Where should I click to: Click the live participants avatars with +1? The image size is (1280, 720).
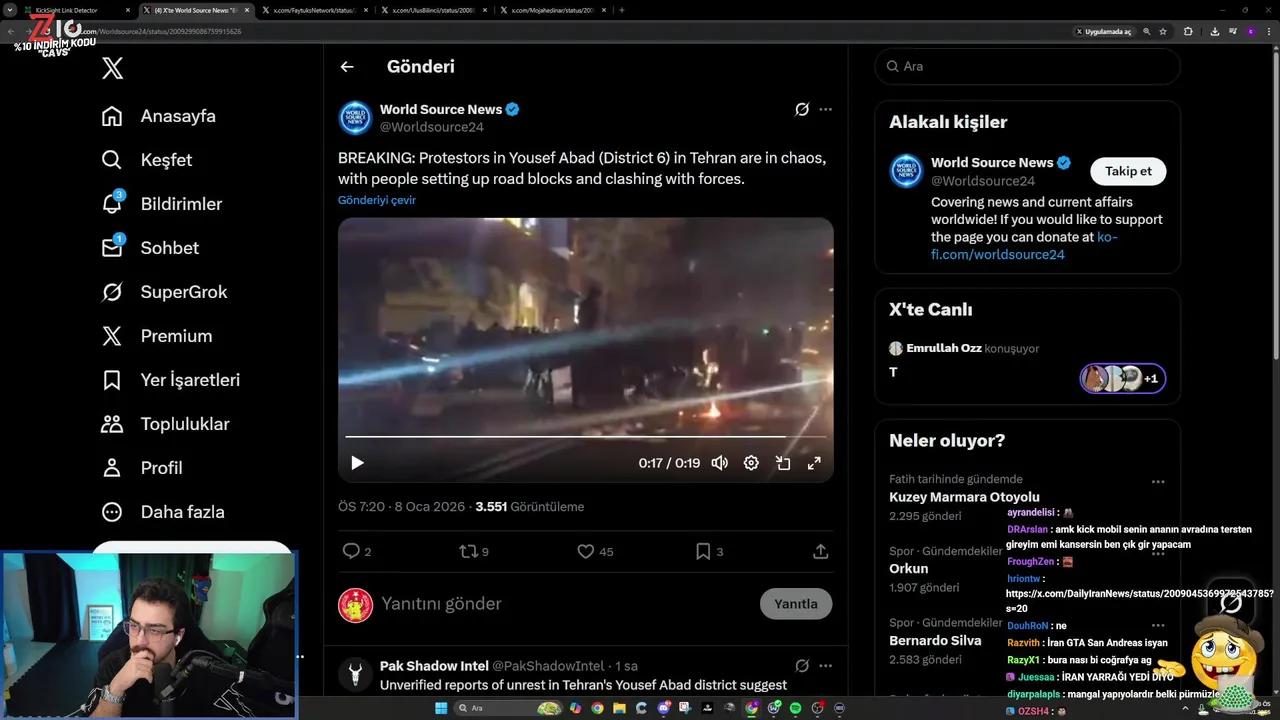[1122, 379]
